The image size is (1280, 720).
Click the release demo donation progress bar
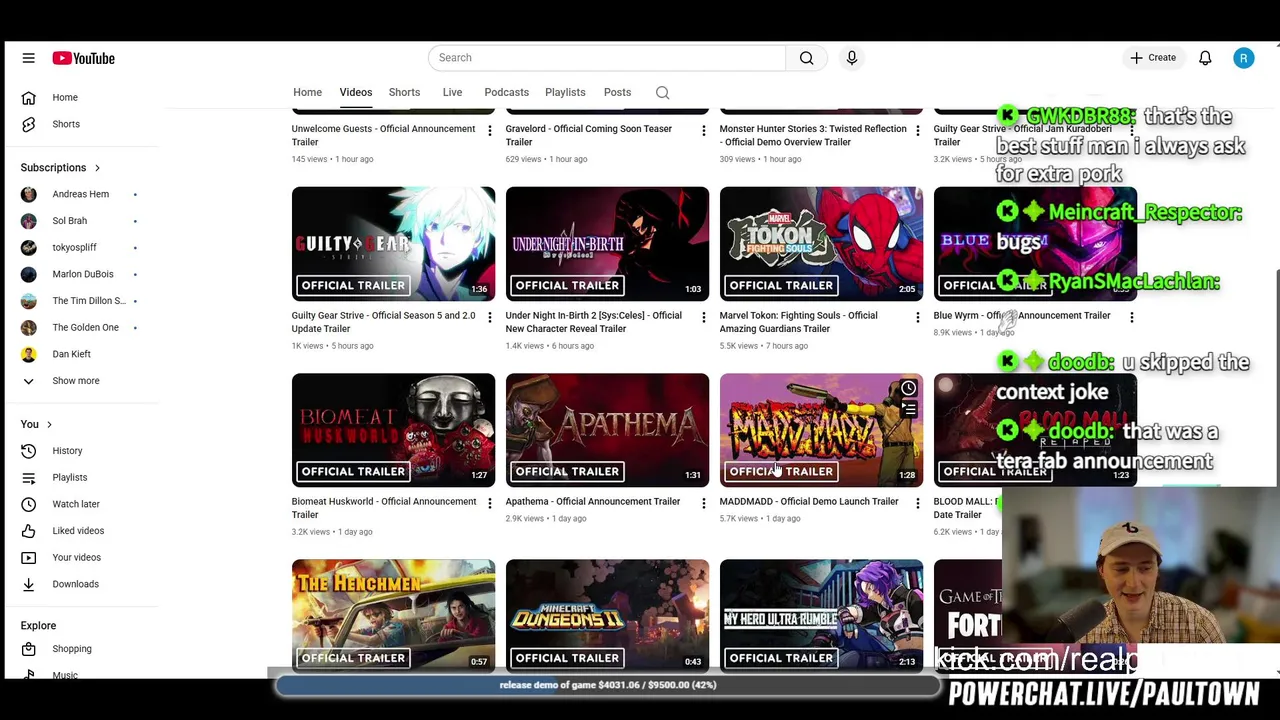607,685
